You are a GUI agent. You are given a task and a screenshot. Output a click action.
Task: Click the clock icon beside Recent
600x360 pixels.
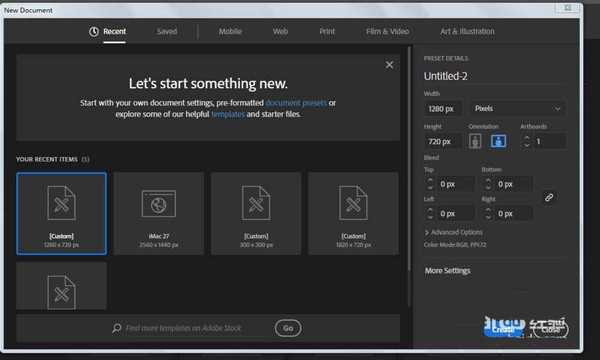(94, 32)
